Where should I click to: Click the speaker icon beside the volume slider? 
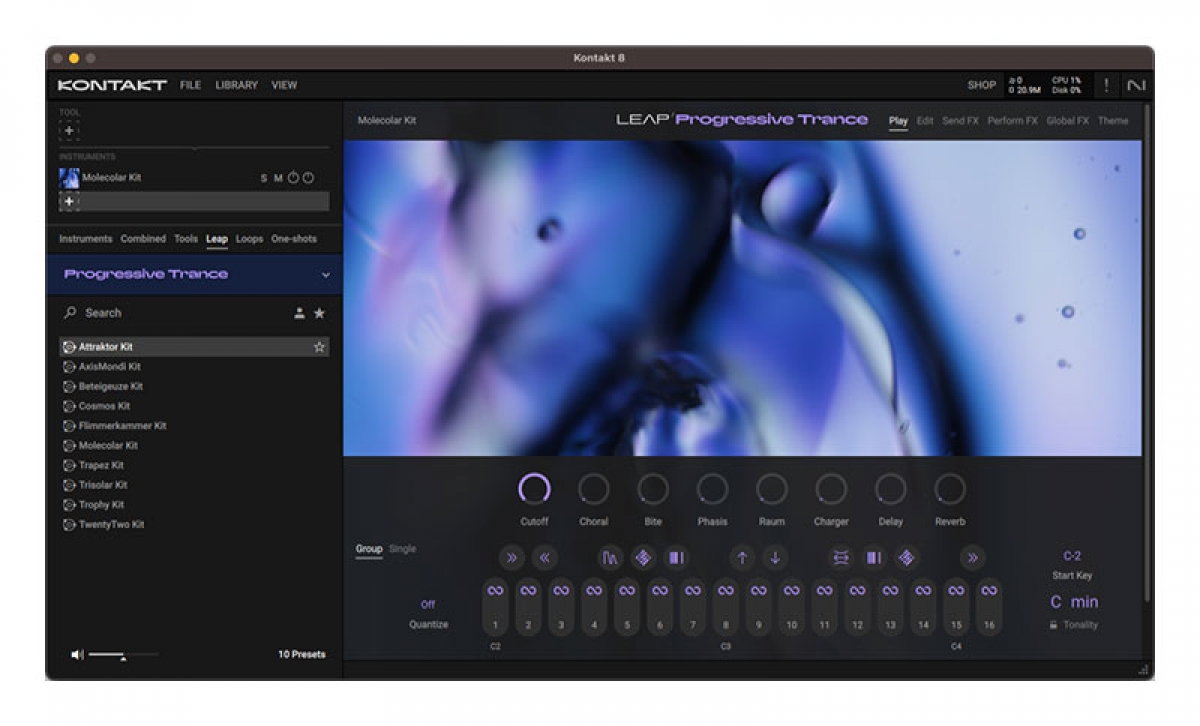tap(77, 655)
